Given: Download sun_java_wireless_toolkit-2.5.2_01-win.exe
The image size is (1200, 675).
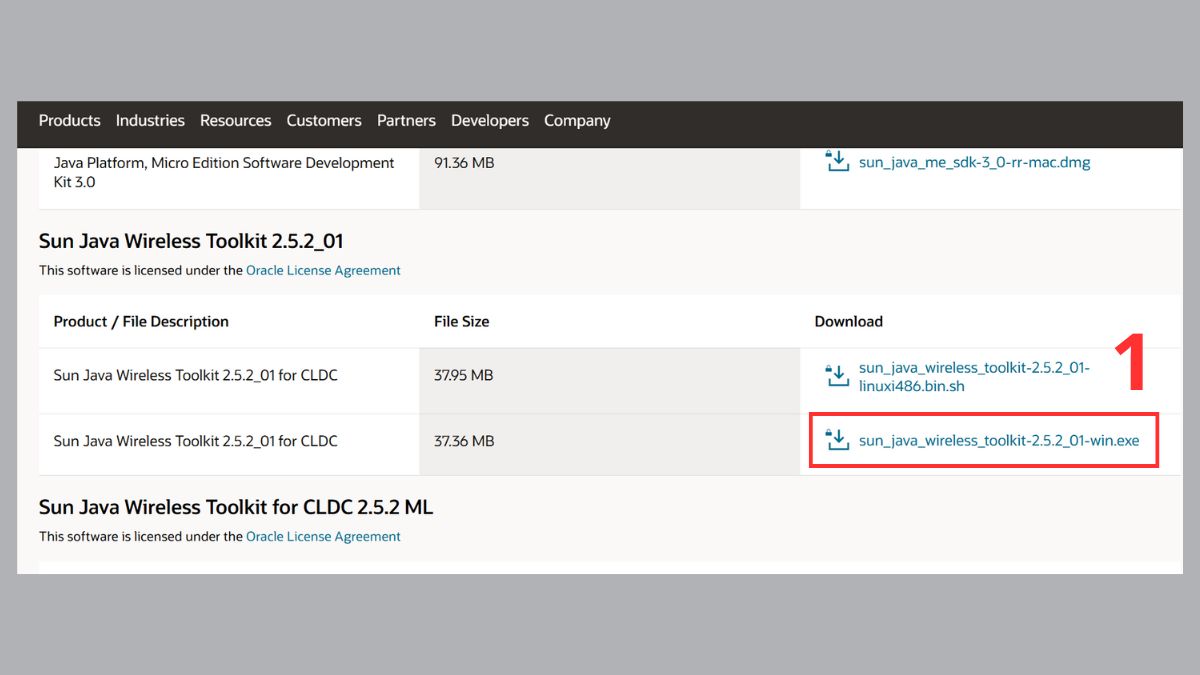Looking at the screenshot, I should (x=998, y=441).
